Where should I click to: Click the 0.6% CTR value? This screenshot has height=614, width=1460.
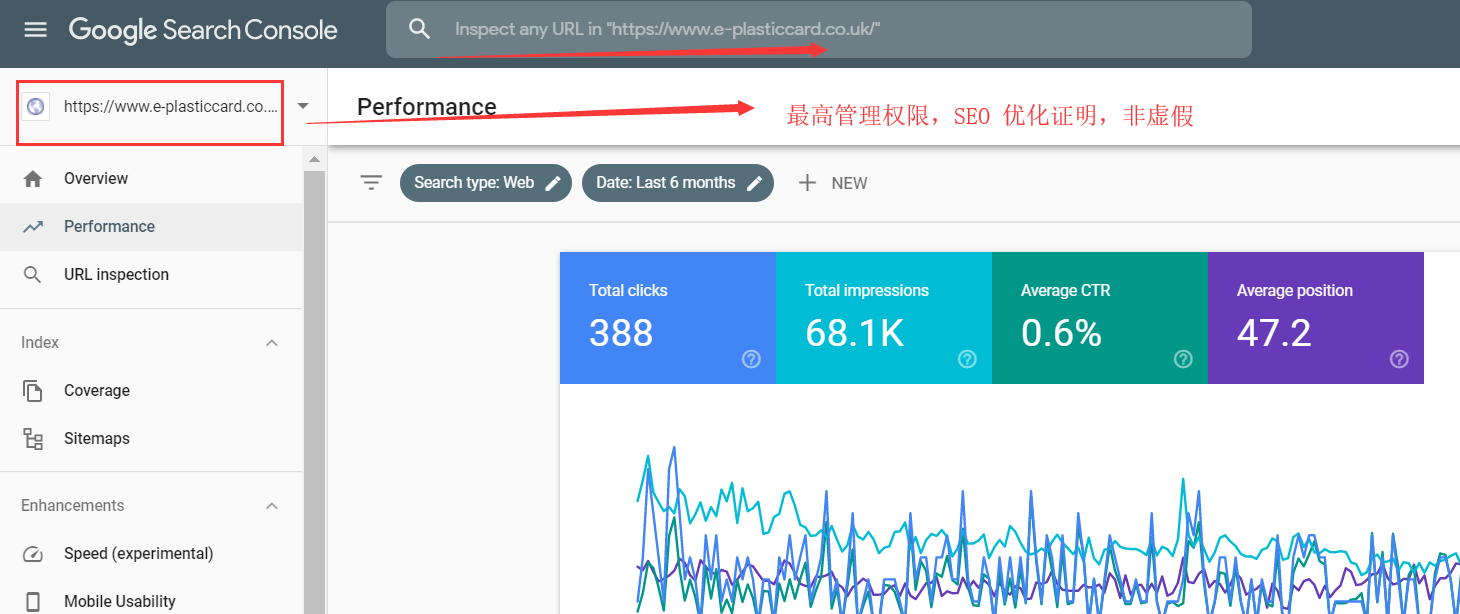1061,333
